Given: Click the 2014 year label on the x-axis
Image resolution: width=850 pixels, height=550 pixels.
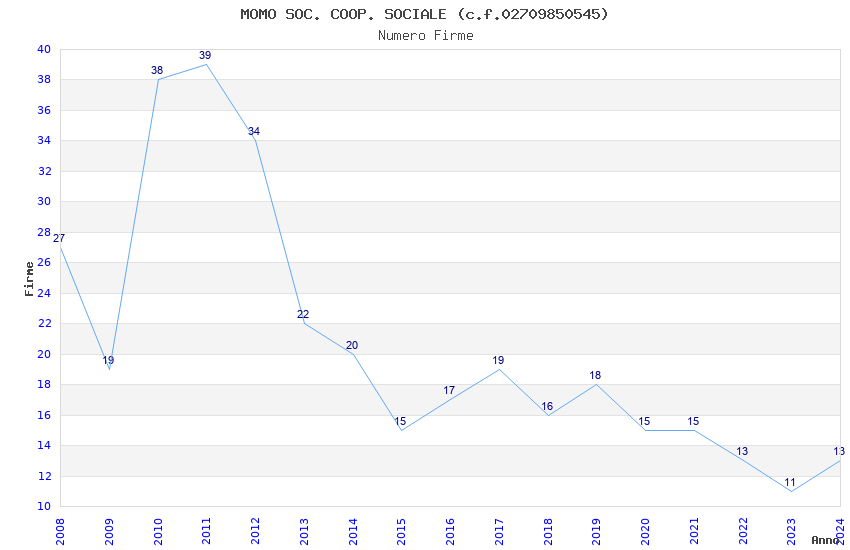Looking at the screenshot, I should (x=353, y=531).
